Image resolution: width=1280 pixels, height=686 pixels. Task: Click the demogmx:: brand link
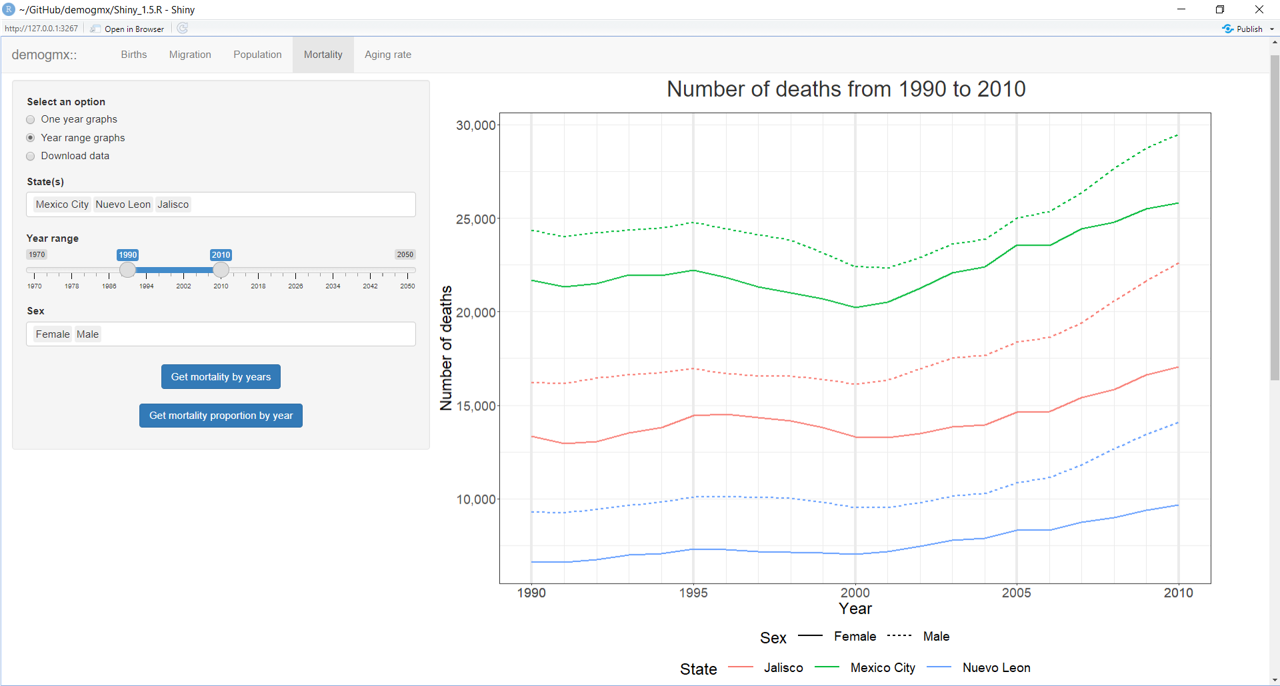pos(44,55)
